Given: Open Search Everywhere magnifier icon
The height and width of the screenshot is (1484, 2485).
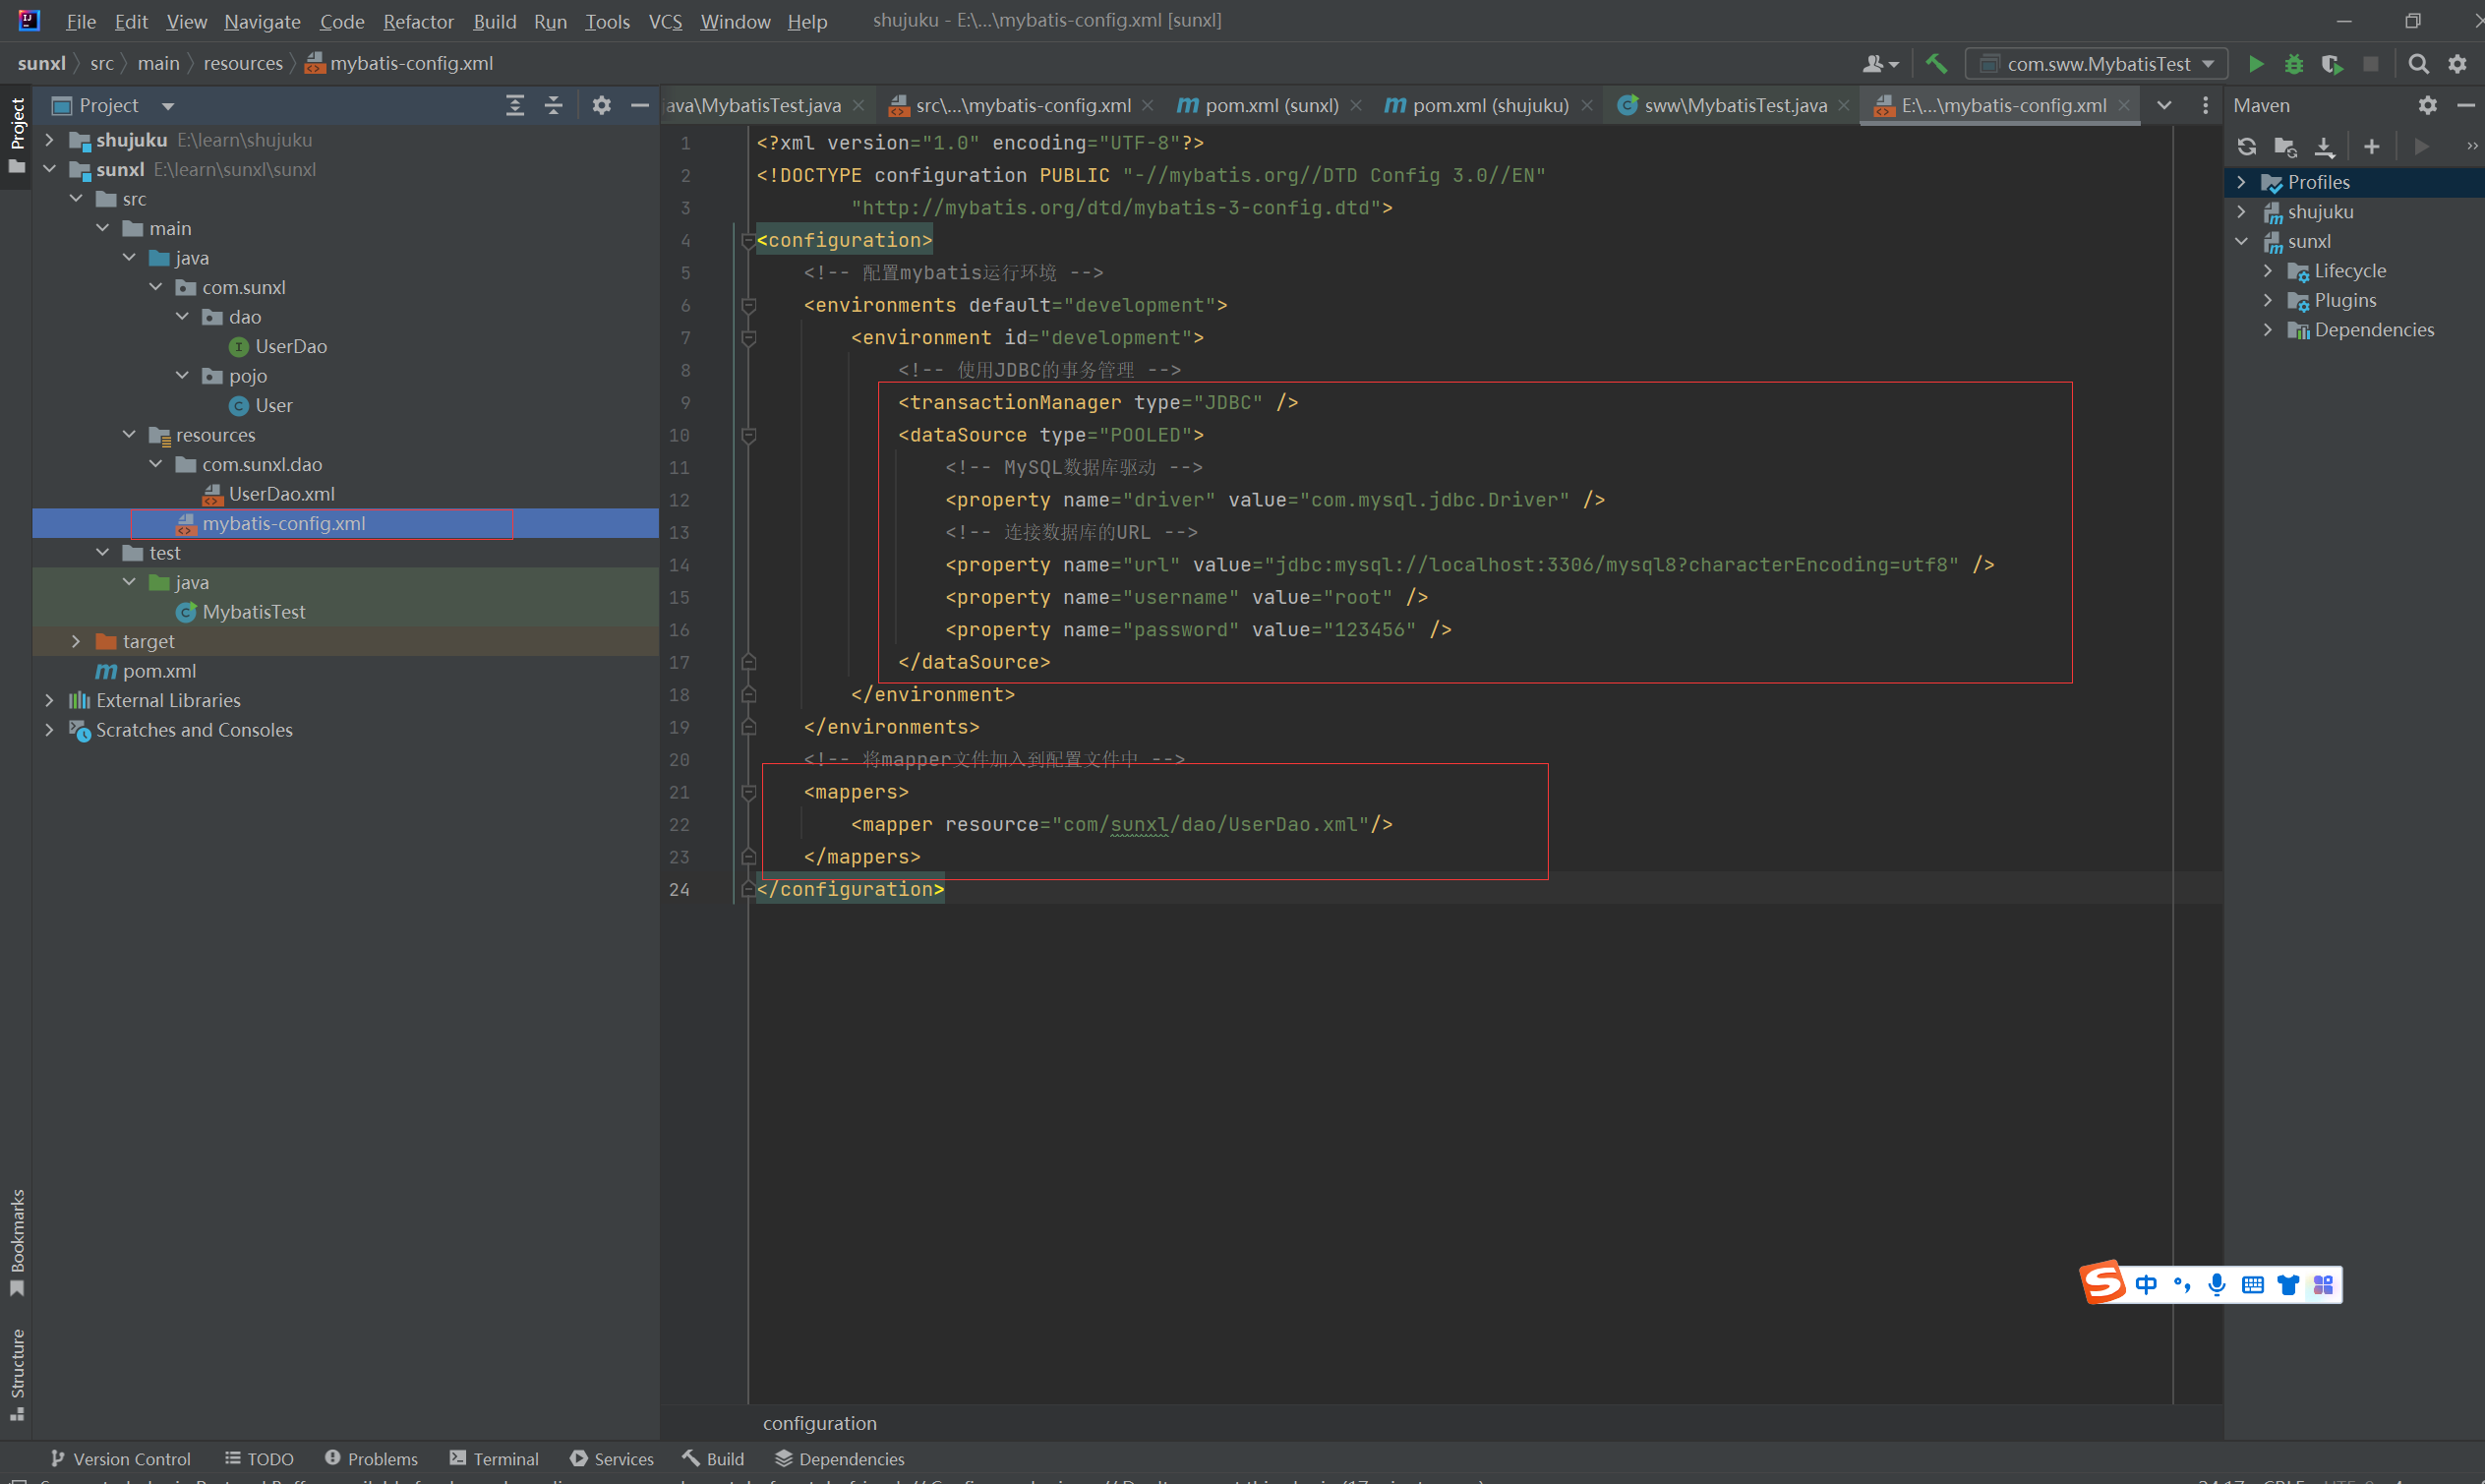Looking at the screenshot, I should [x=2418, y=64].
